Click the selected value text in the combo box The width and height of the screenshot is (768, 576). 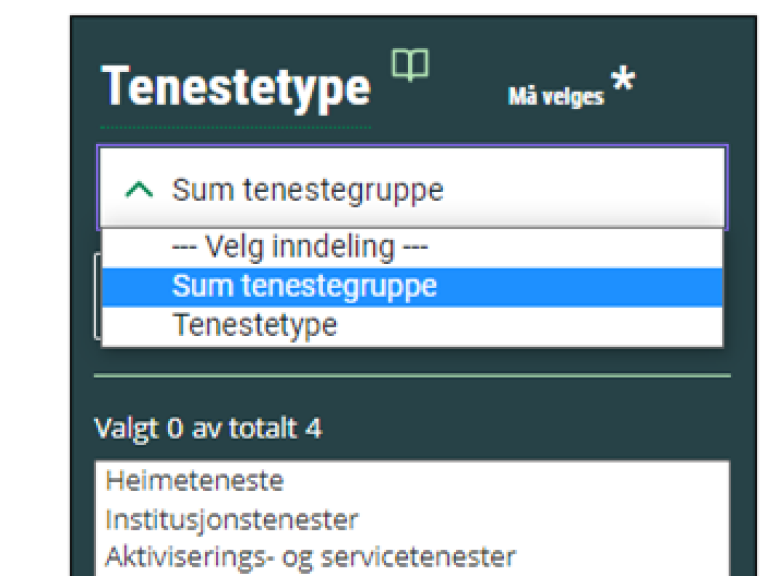(x=308, y=190)
